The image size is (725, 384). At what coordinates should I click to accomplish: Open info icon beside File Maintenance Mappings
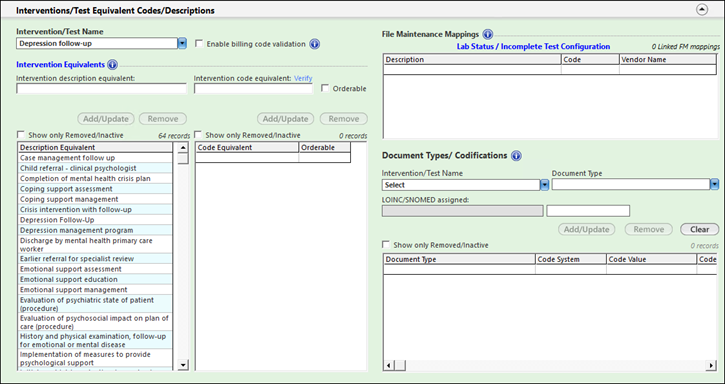pyautogui.click(x=487, y=34)
